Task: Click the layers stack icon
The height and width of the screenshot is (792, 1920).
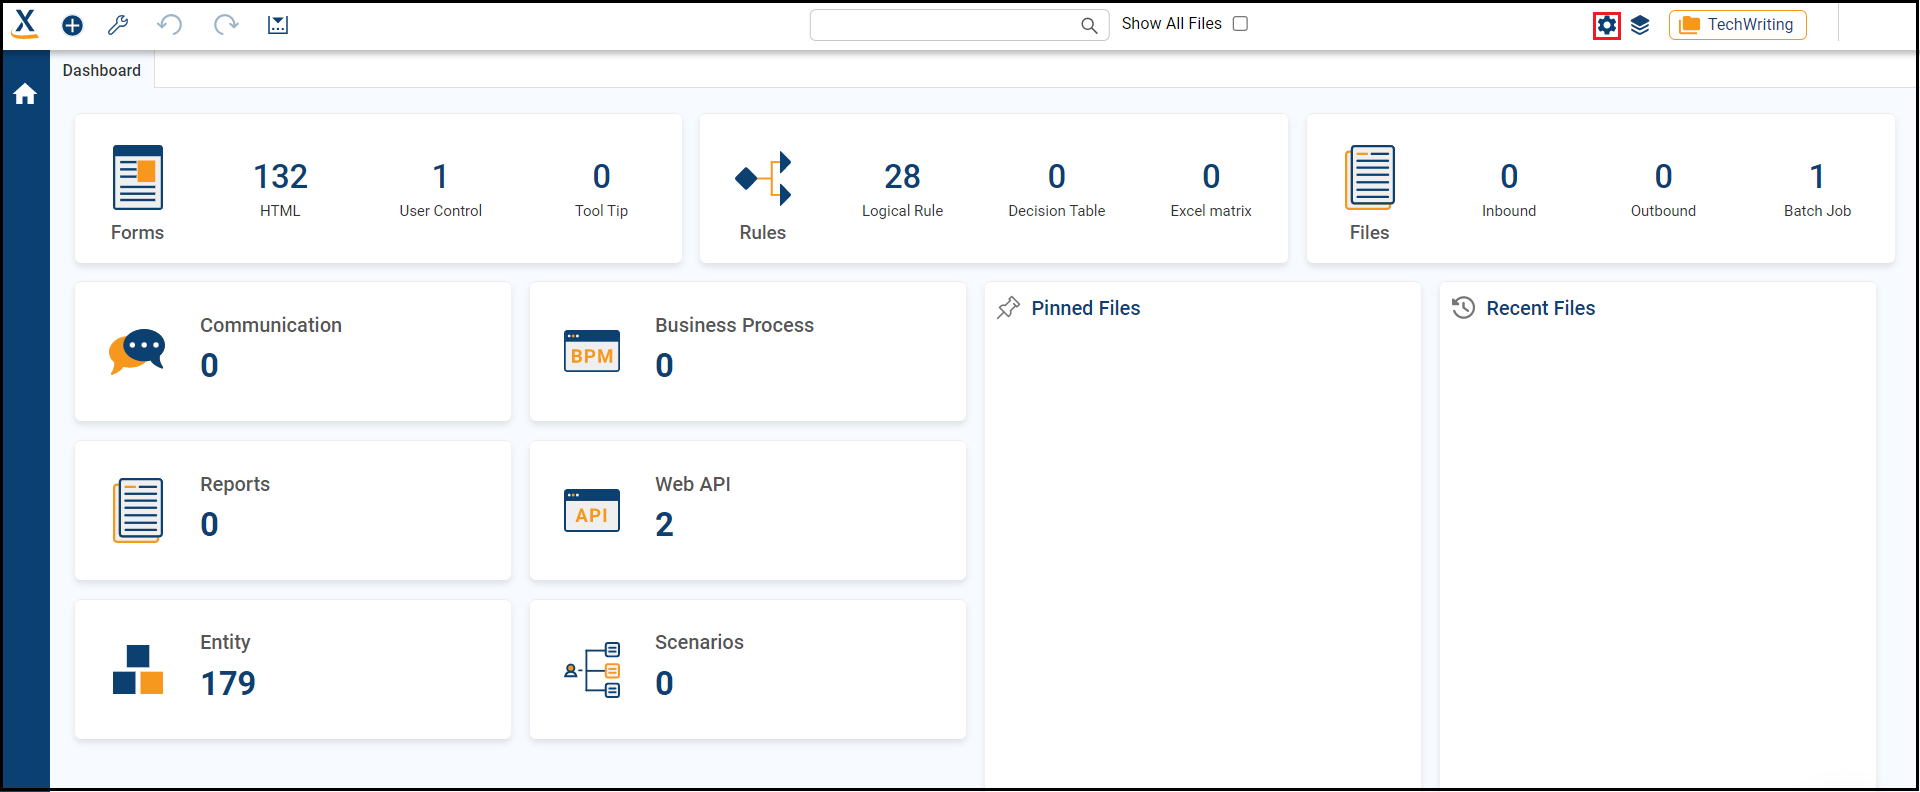Action: tap(1640, 25)
